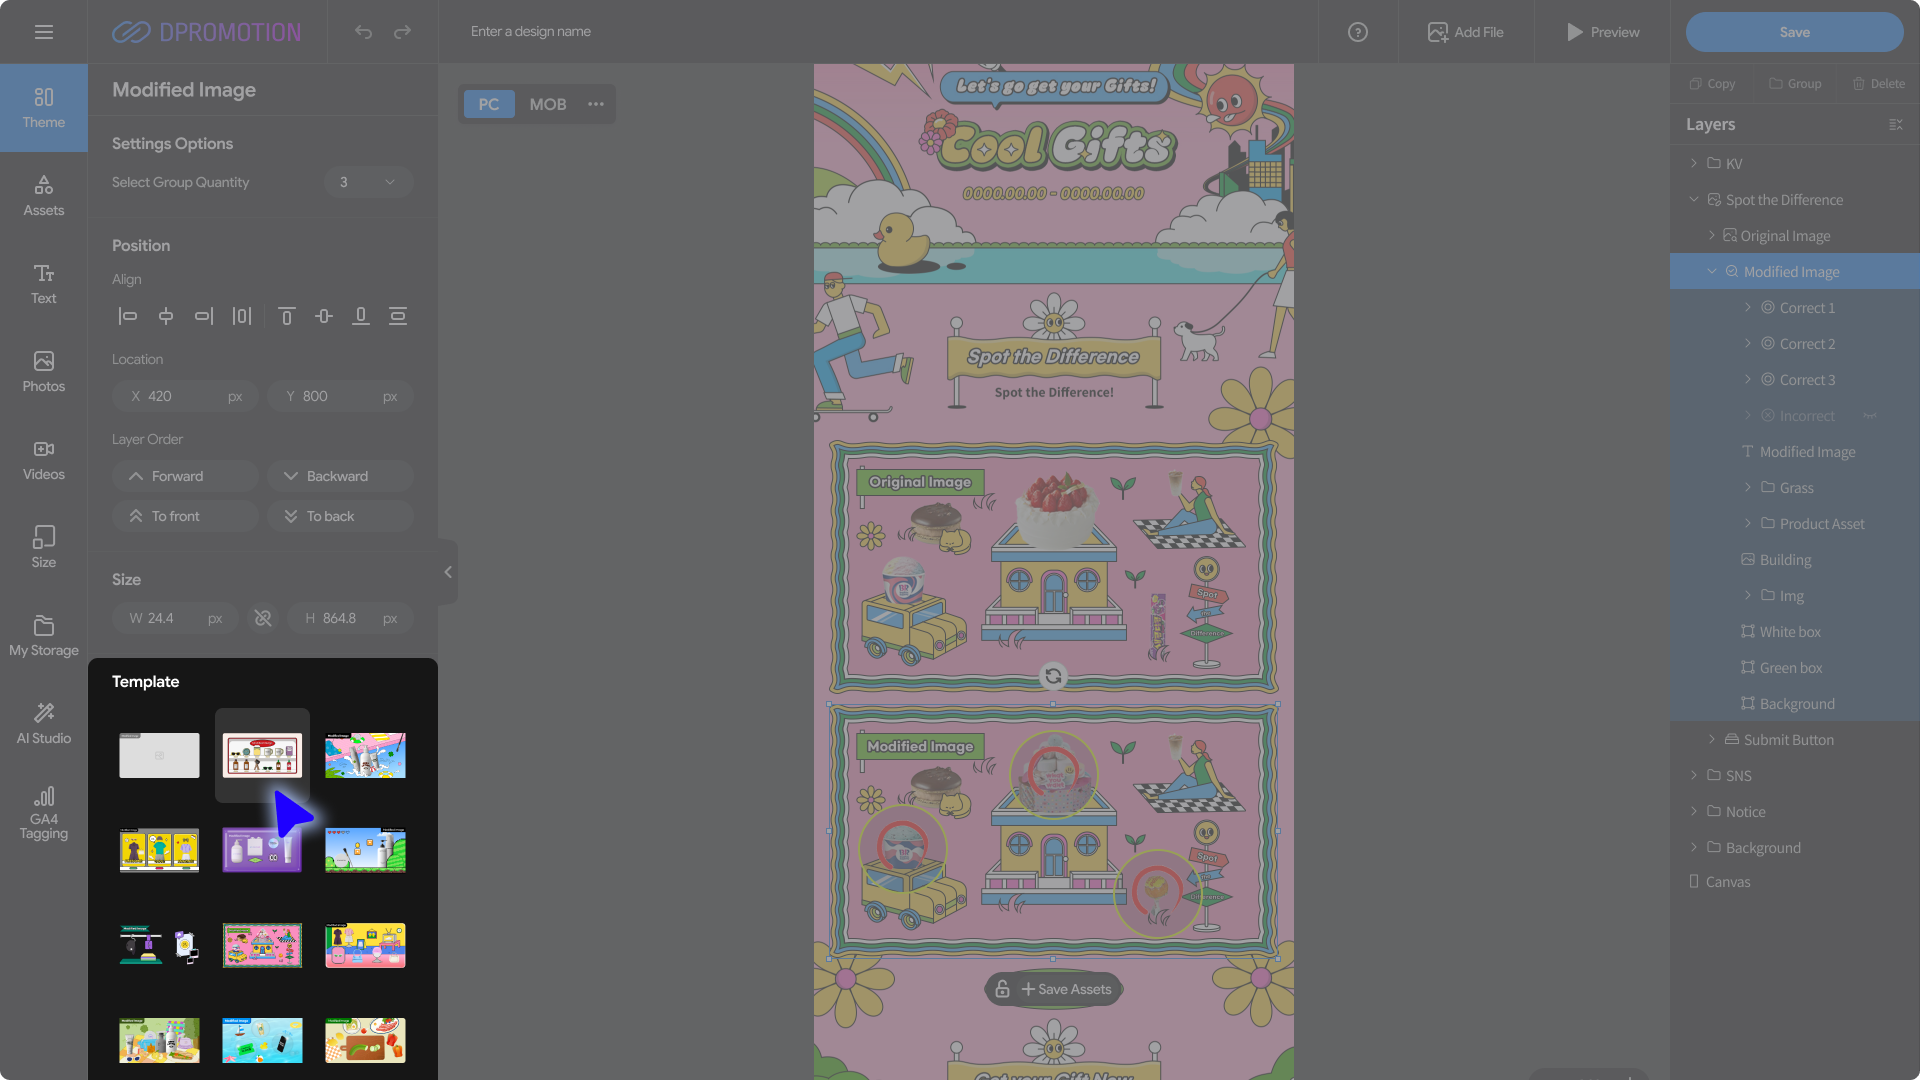The height and width of the screenshot is (1080, 1920).
Task: Switch to the MOB view tab
Action: [547, 104]
